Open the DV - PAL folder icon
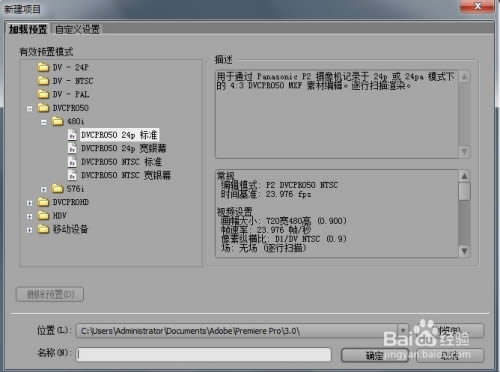The image size is (500, 372). click(43, 94)
